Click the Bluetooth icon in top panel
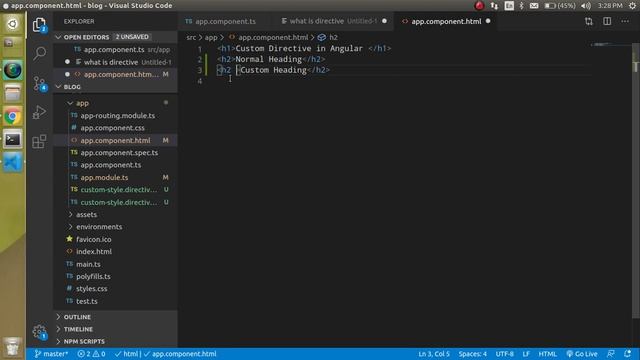 point(521,6)
